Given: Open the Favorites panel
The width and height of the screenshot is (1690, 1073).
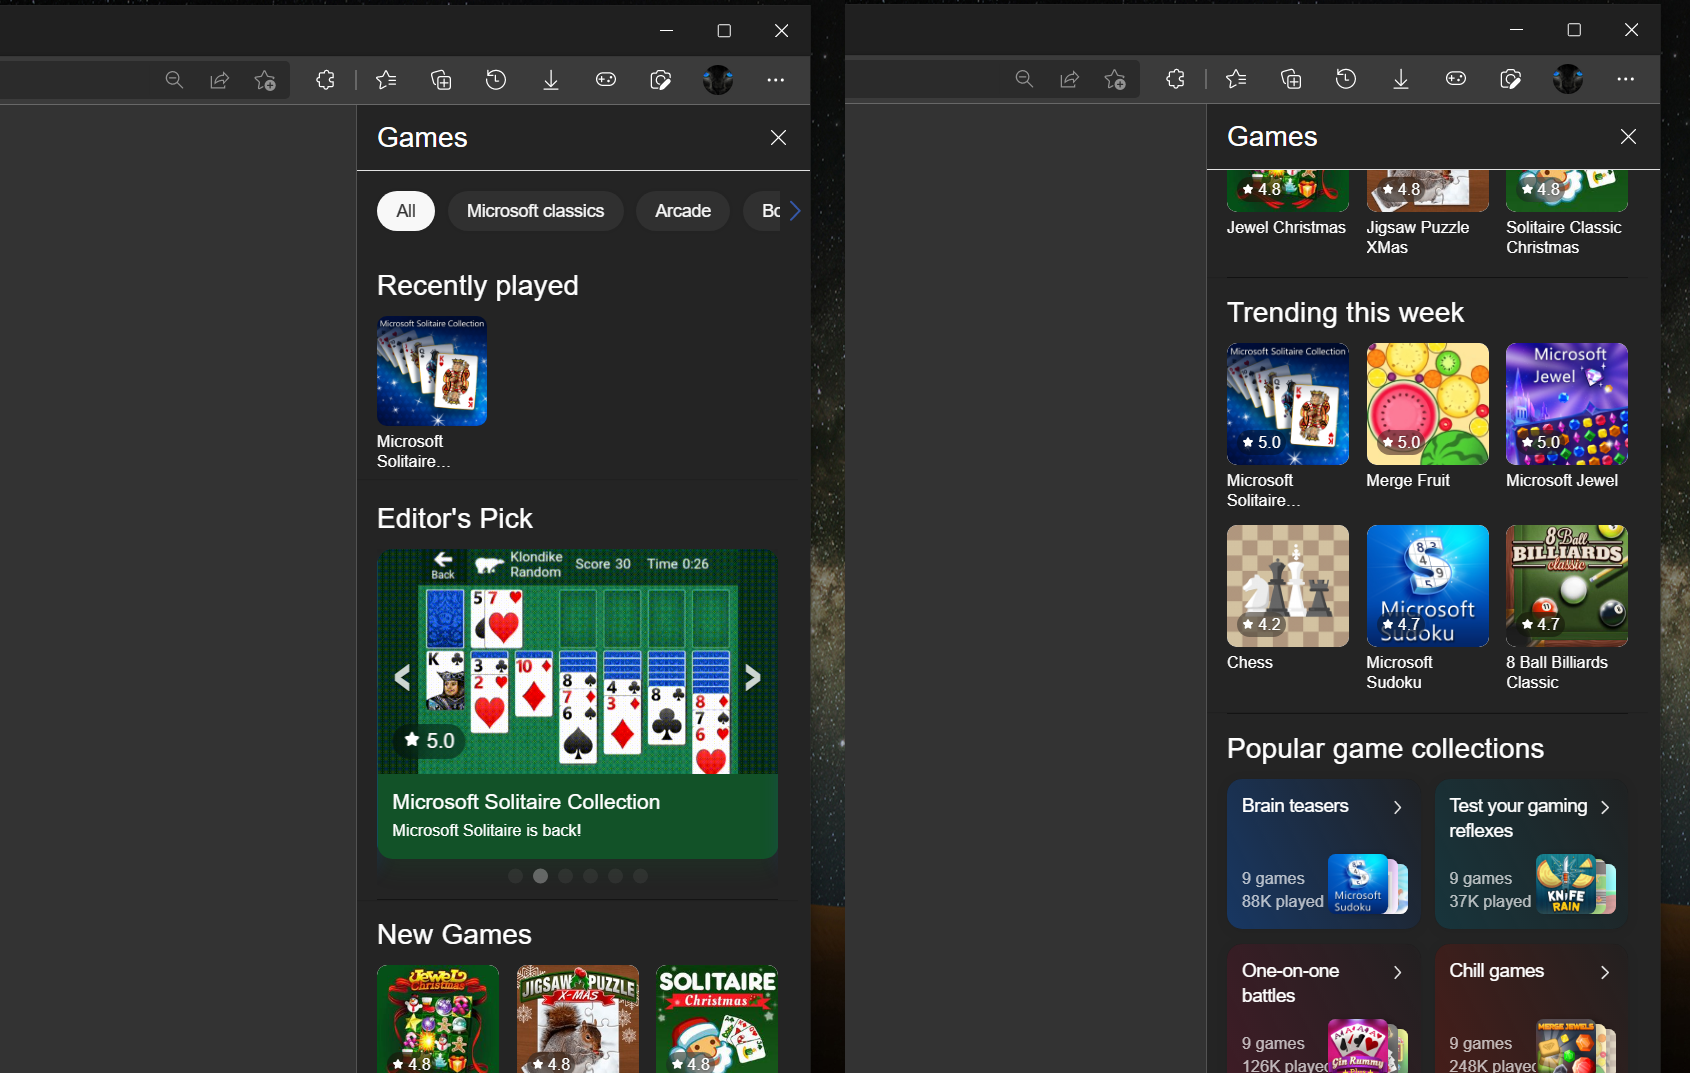Looking at the screenshot, I should click(x=386, y=80).
